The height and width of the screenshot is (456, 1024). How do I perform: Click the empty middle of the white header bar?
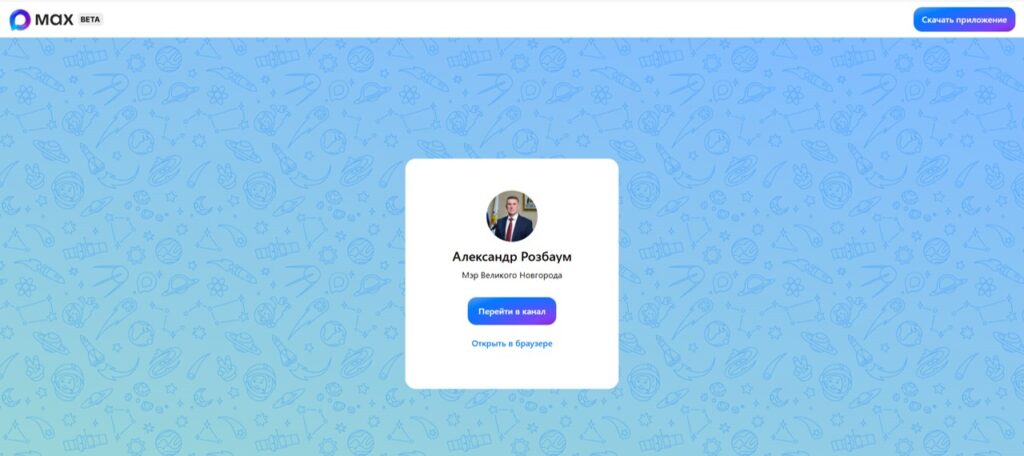click(509, 20)
